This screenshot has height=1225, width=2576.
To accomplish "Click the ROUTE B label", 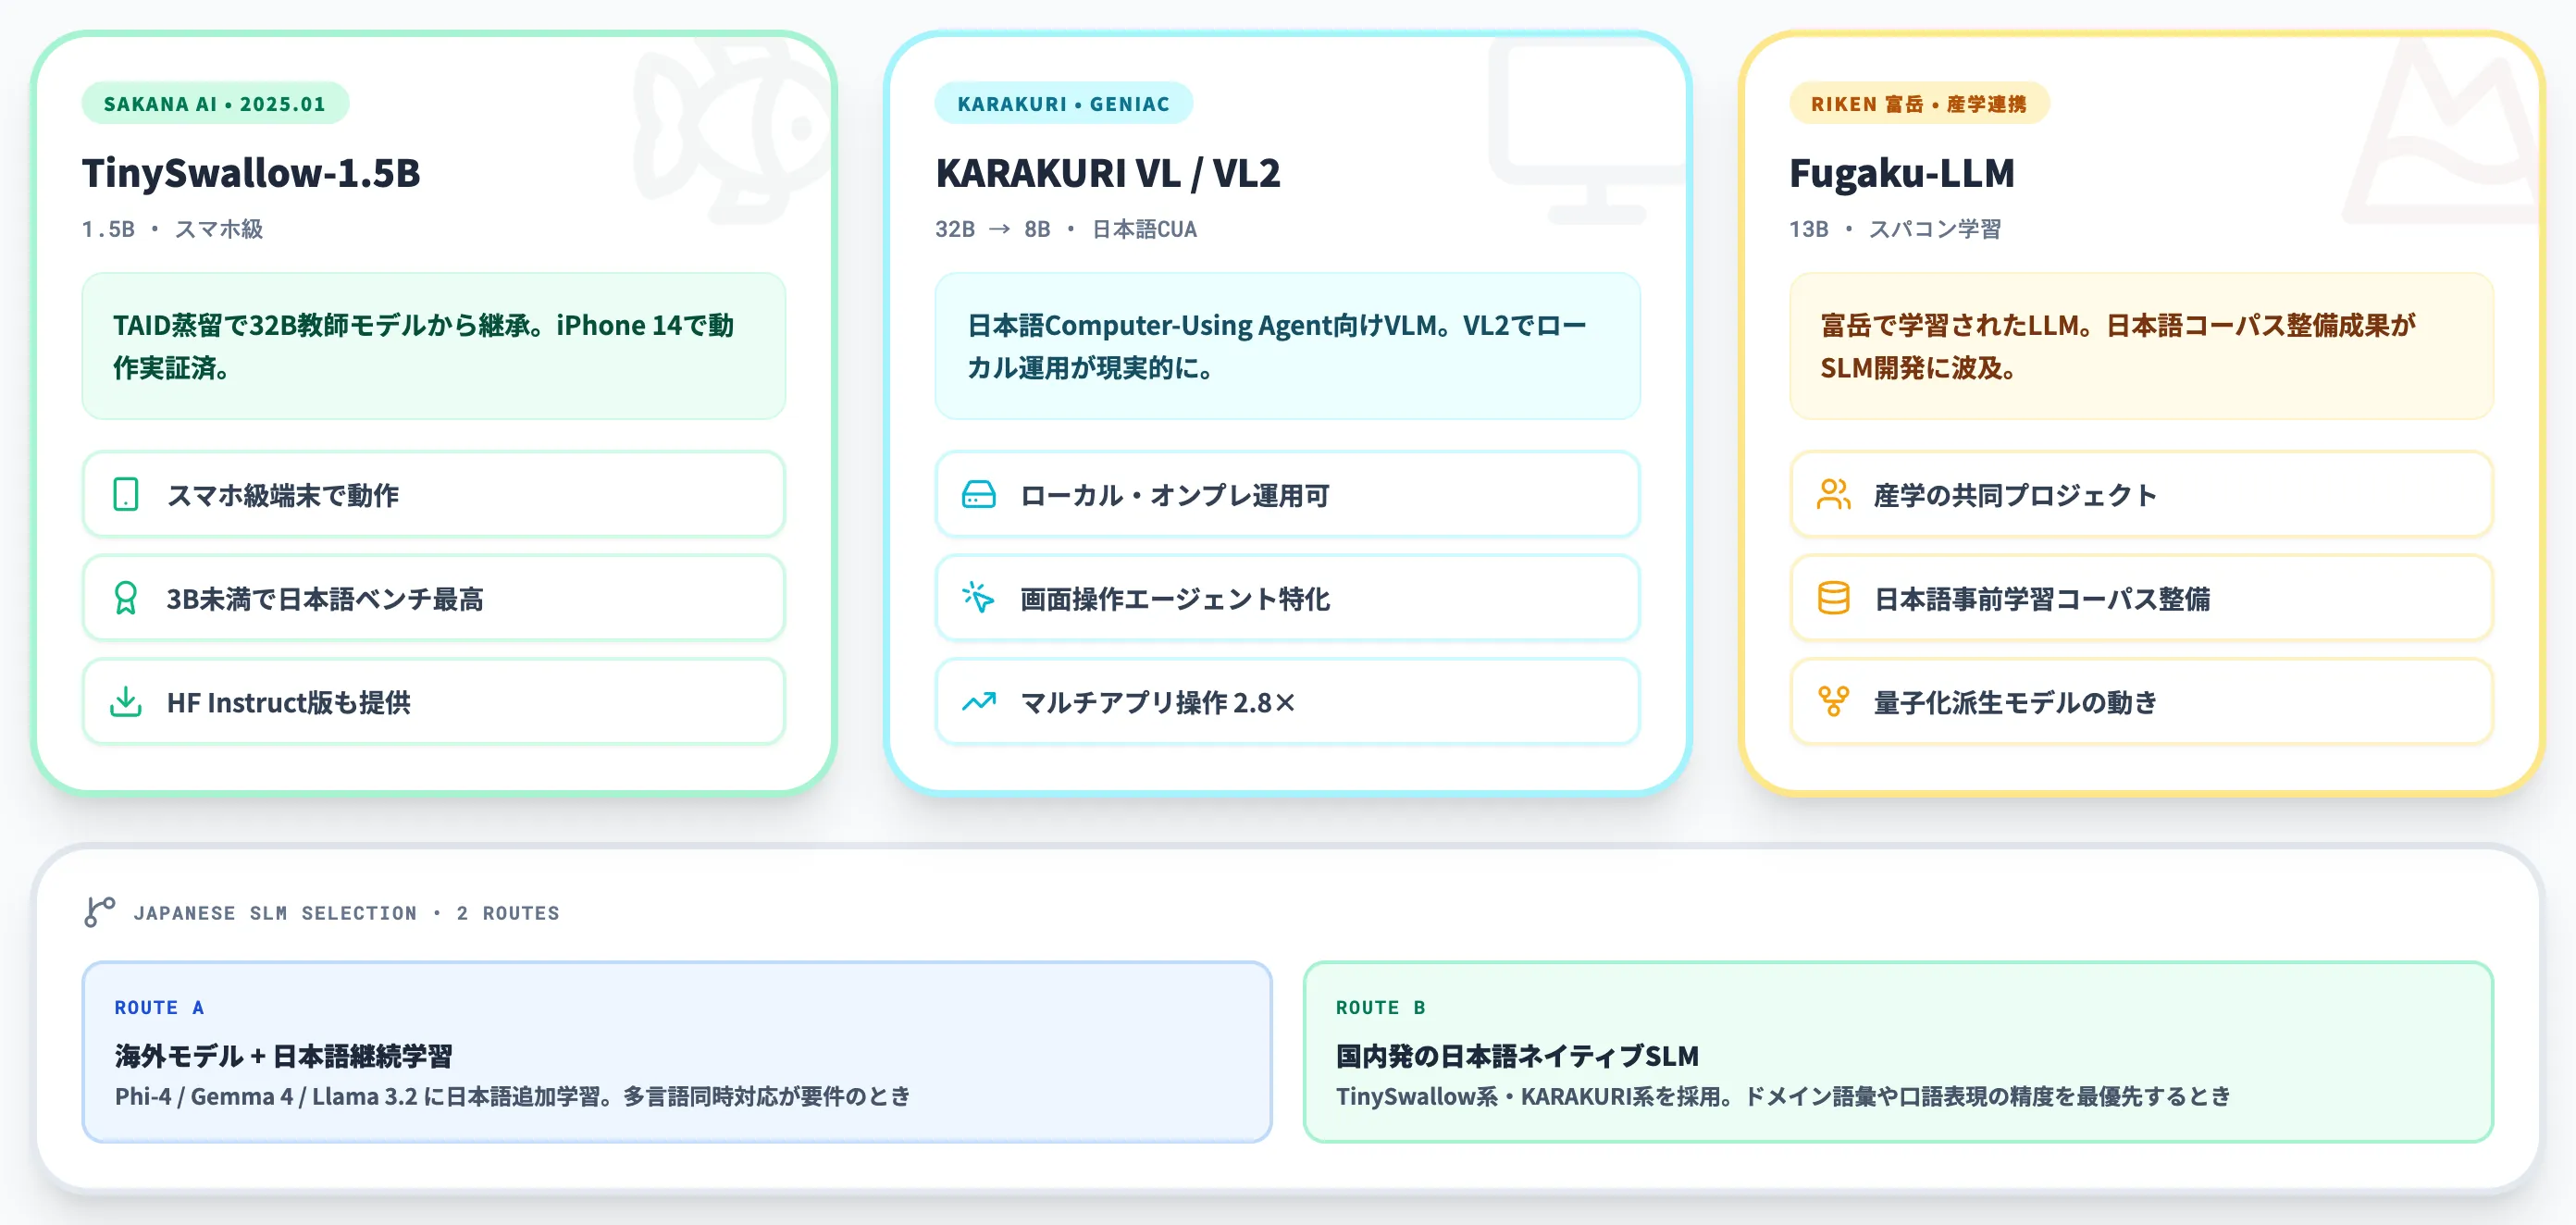I will point(1381,1007).
